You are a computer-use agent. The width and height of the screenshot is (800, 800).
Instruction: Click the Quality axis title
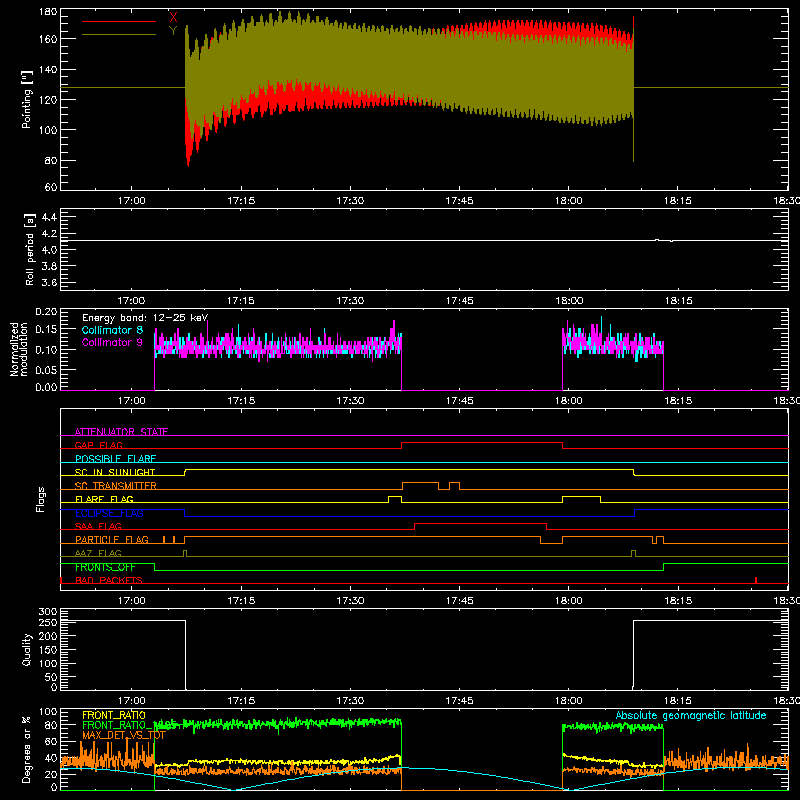click(x=27, y=649)
